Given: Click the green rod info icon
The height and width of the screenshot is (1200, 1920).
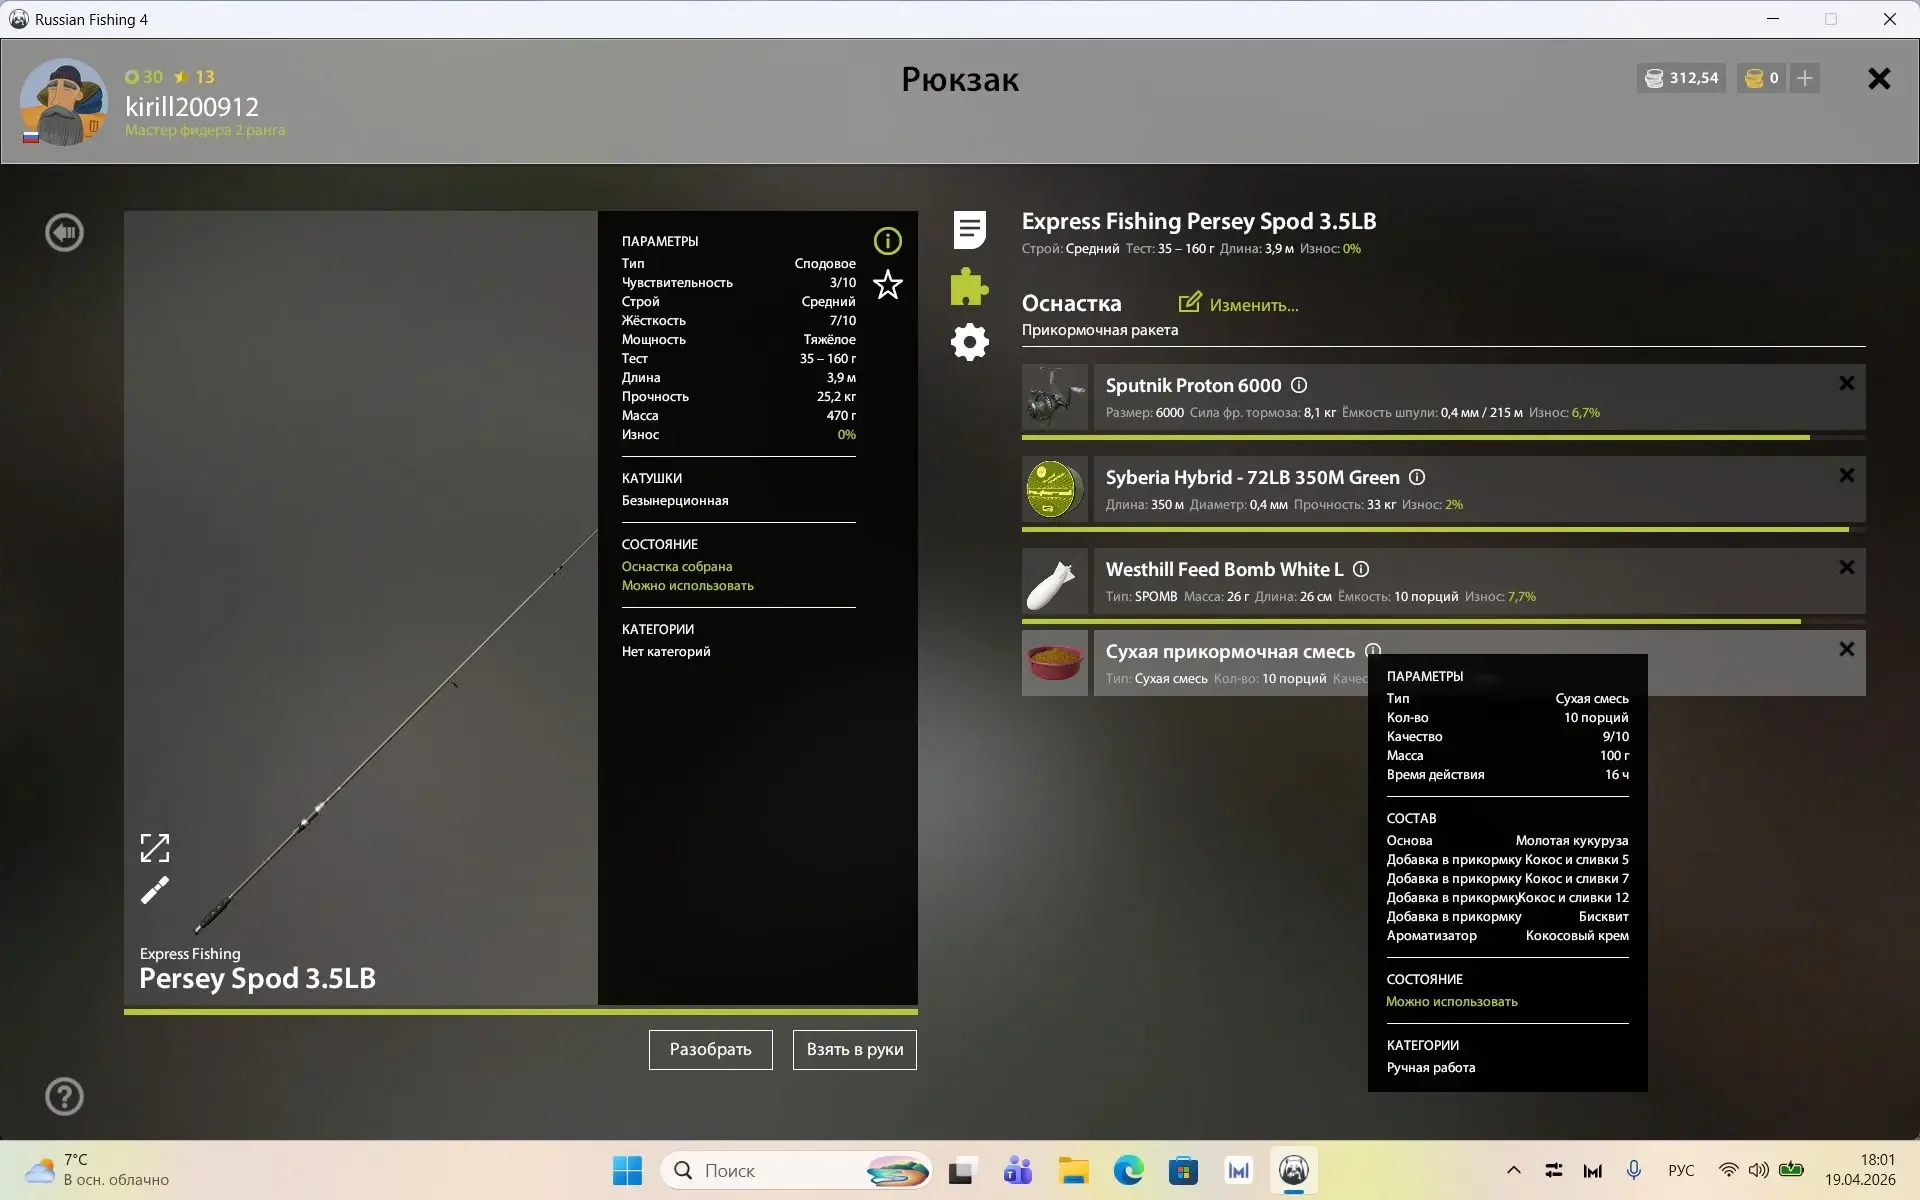Looking at the screenshot, I should pyautogui.click(x=888, y=241).
